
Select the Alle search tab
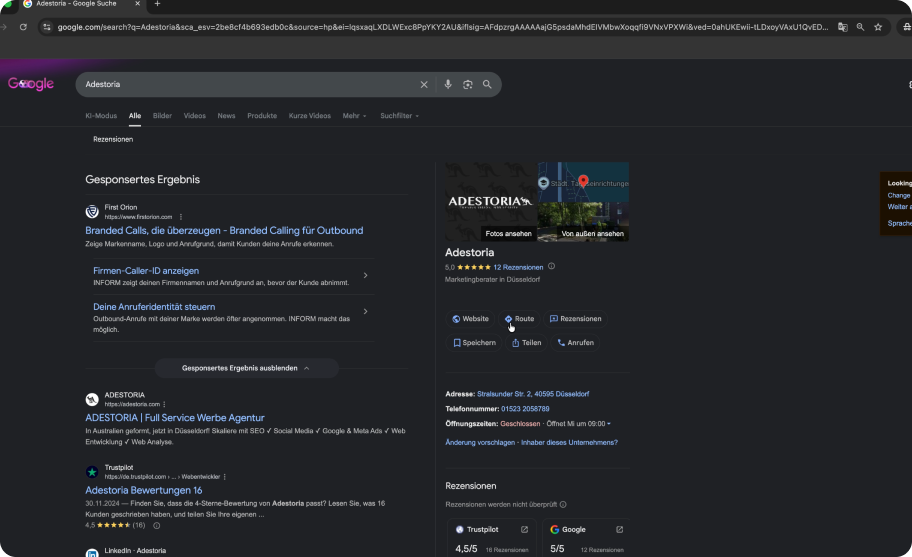(135, 116)
